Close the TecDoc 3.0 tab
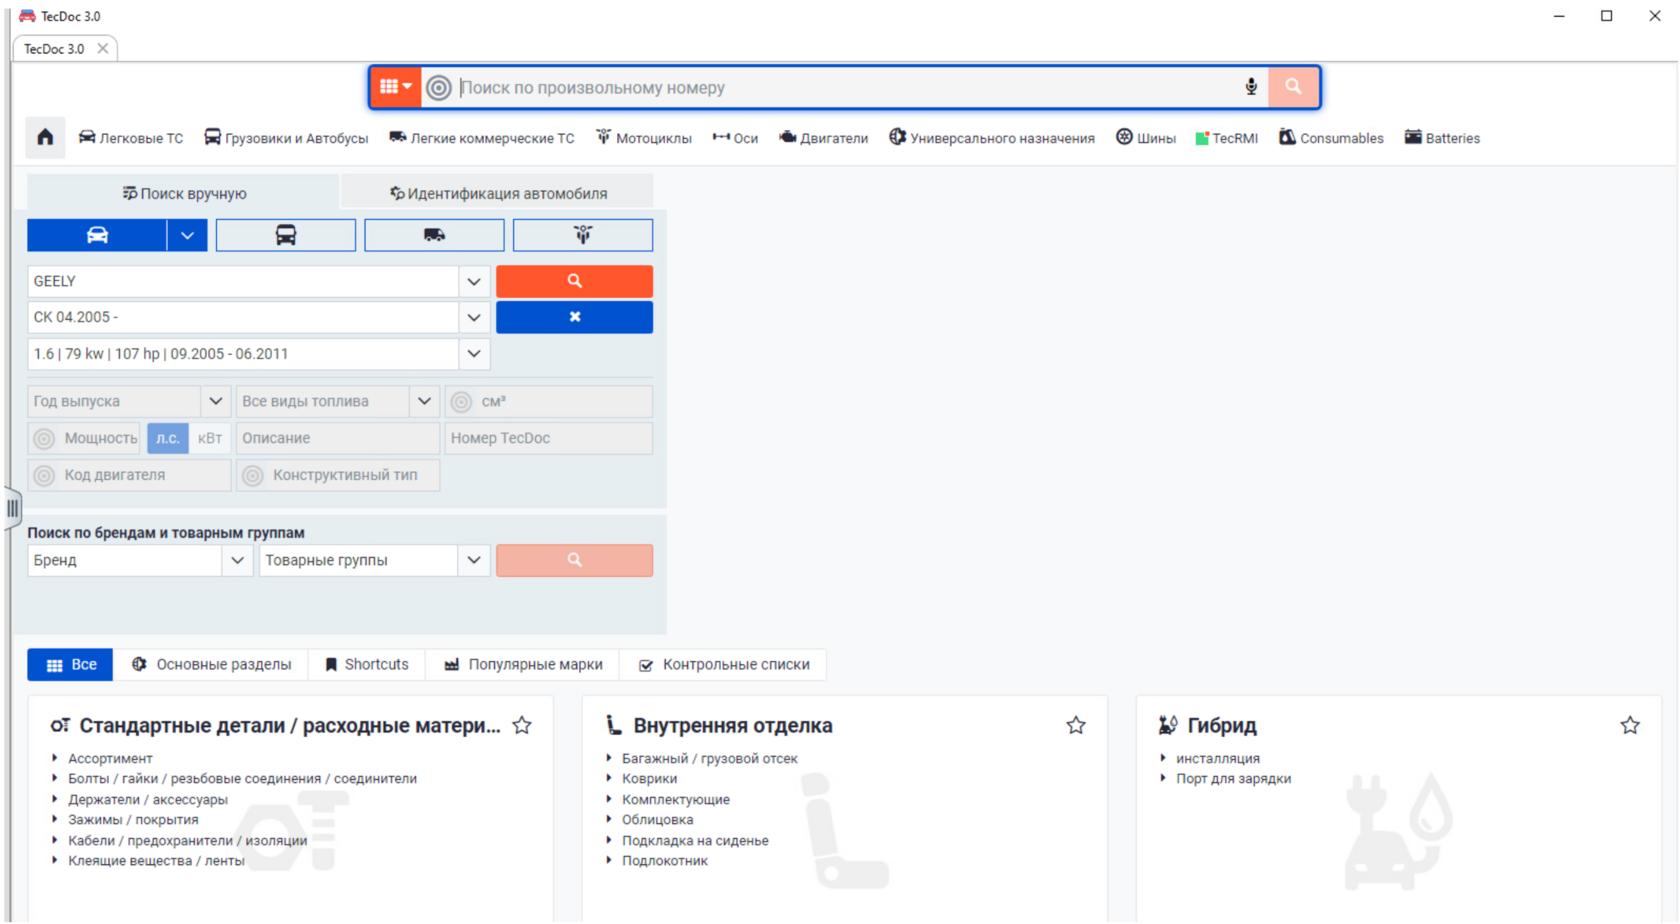 [103, 48]
